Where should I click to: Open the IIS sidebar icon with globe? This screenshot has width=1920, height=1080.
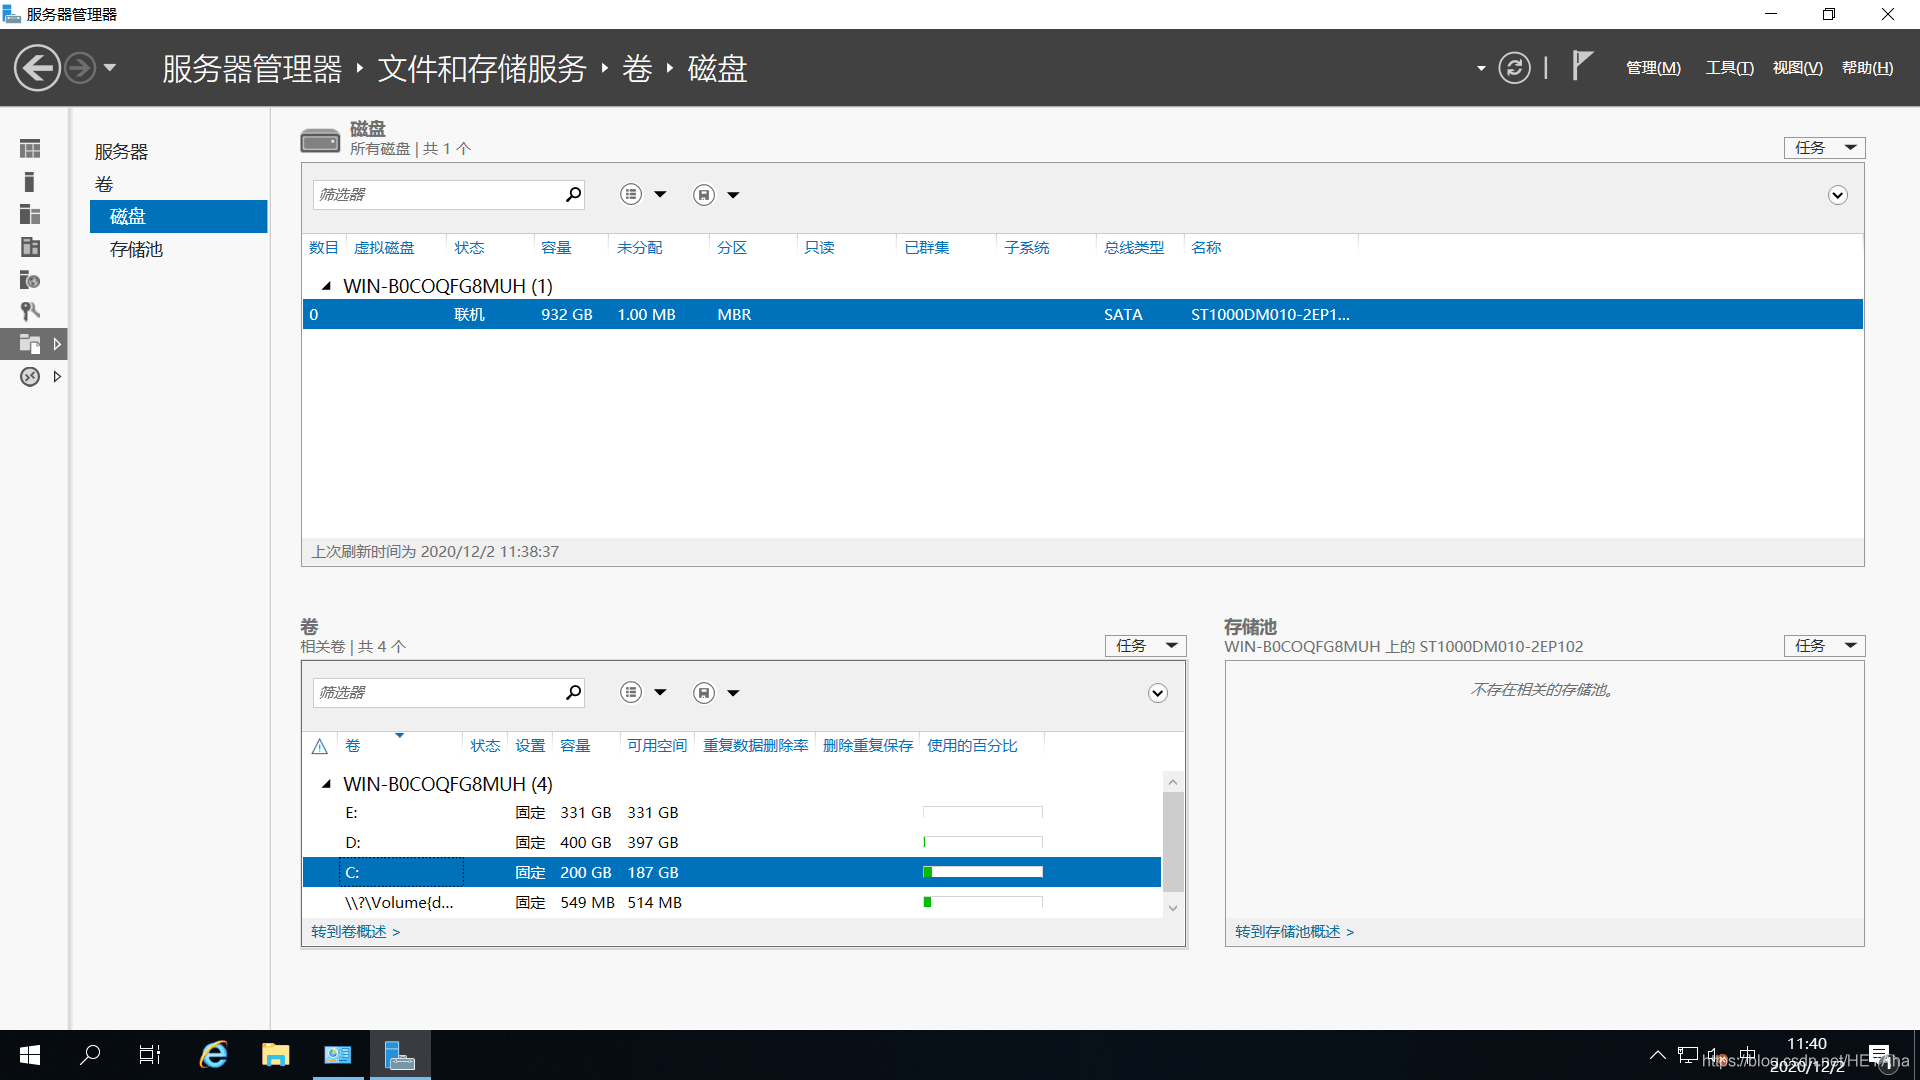(29, 280)
